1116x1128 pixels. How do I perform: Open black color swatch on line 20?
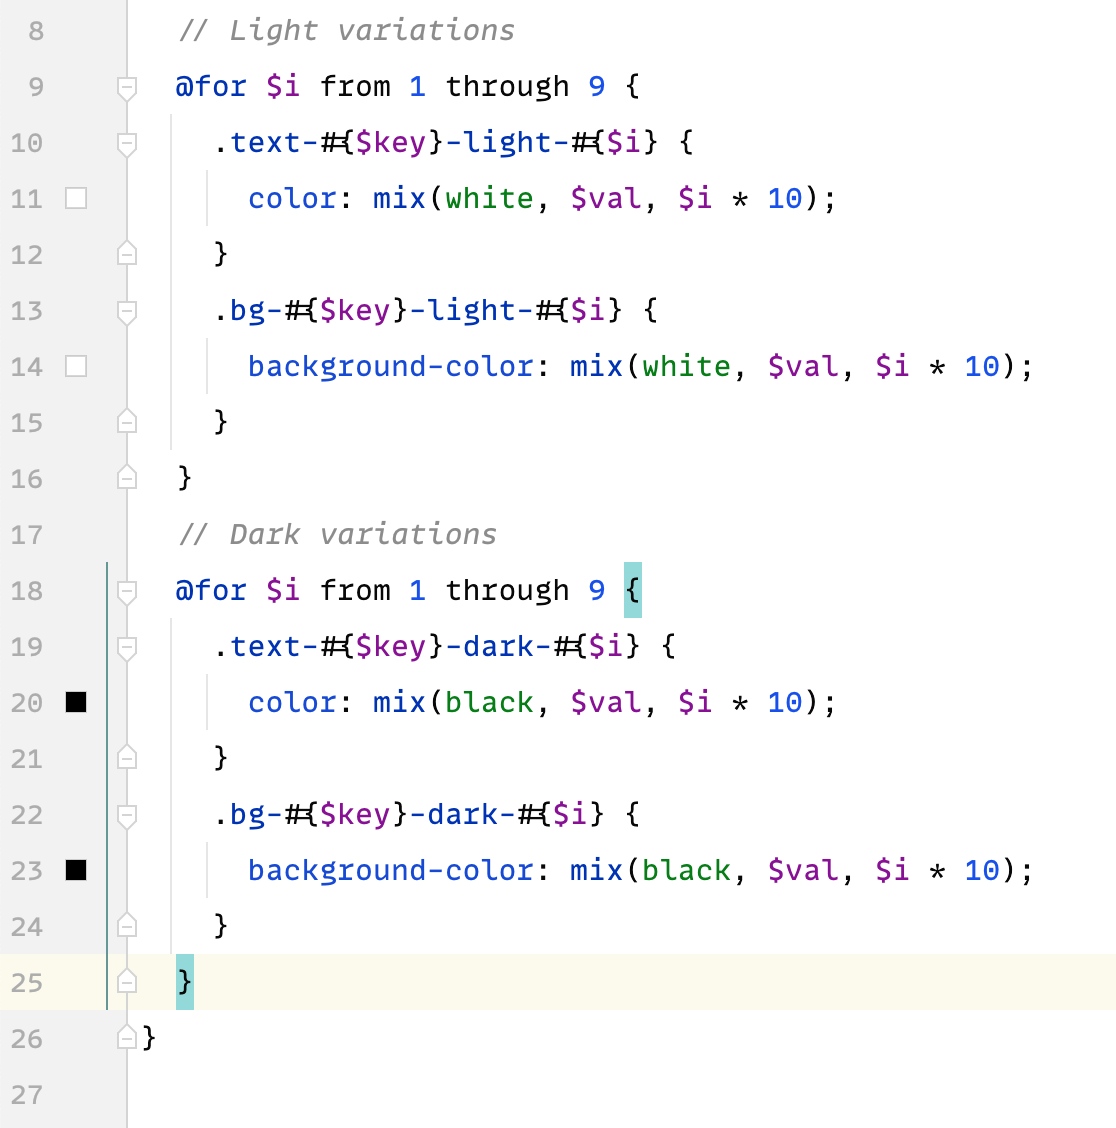point(76,702)
